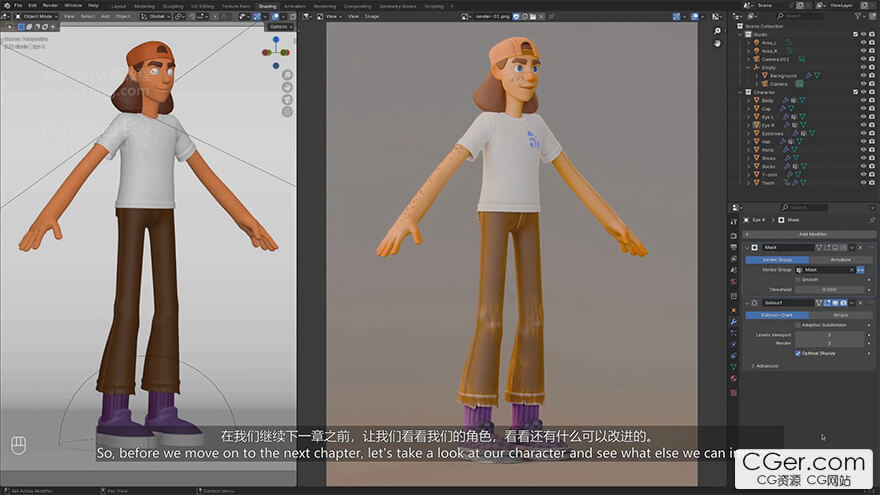Switch to the Sculpting workspace tab
The height and width of the screenshot is (495, 880).
point(172,5)
